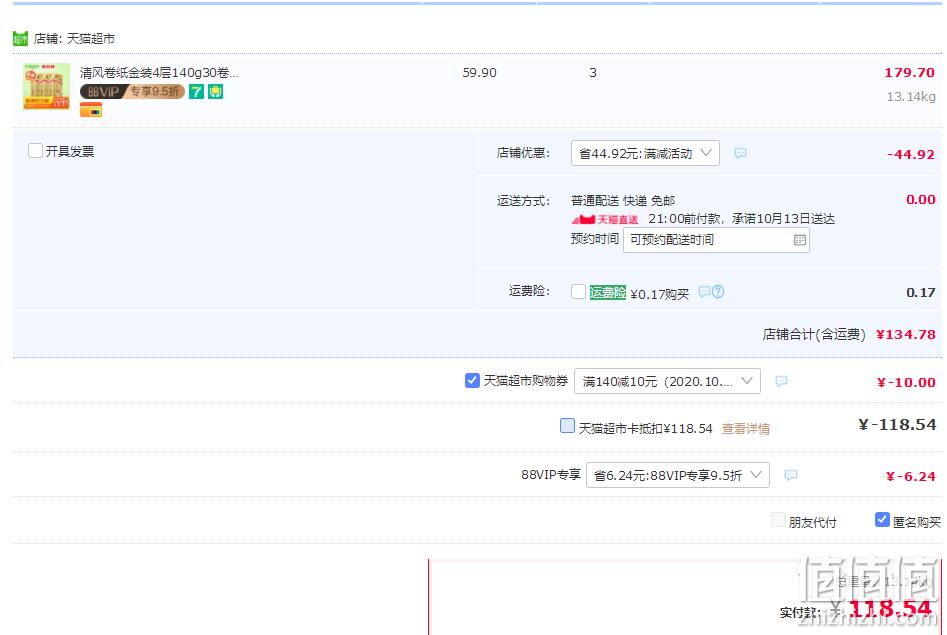
Task: Open the 查看详情 link
Action: (746, 429)
